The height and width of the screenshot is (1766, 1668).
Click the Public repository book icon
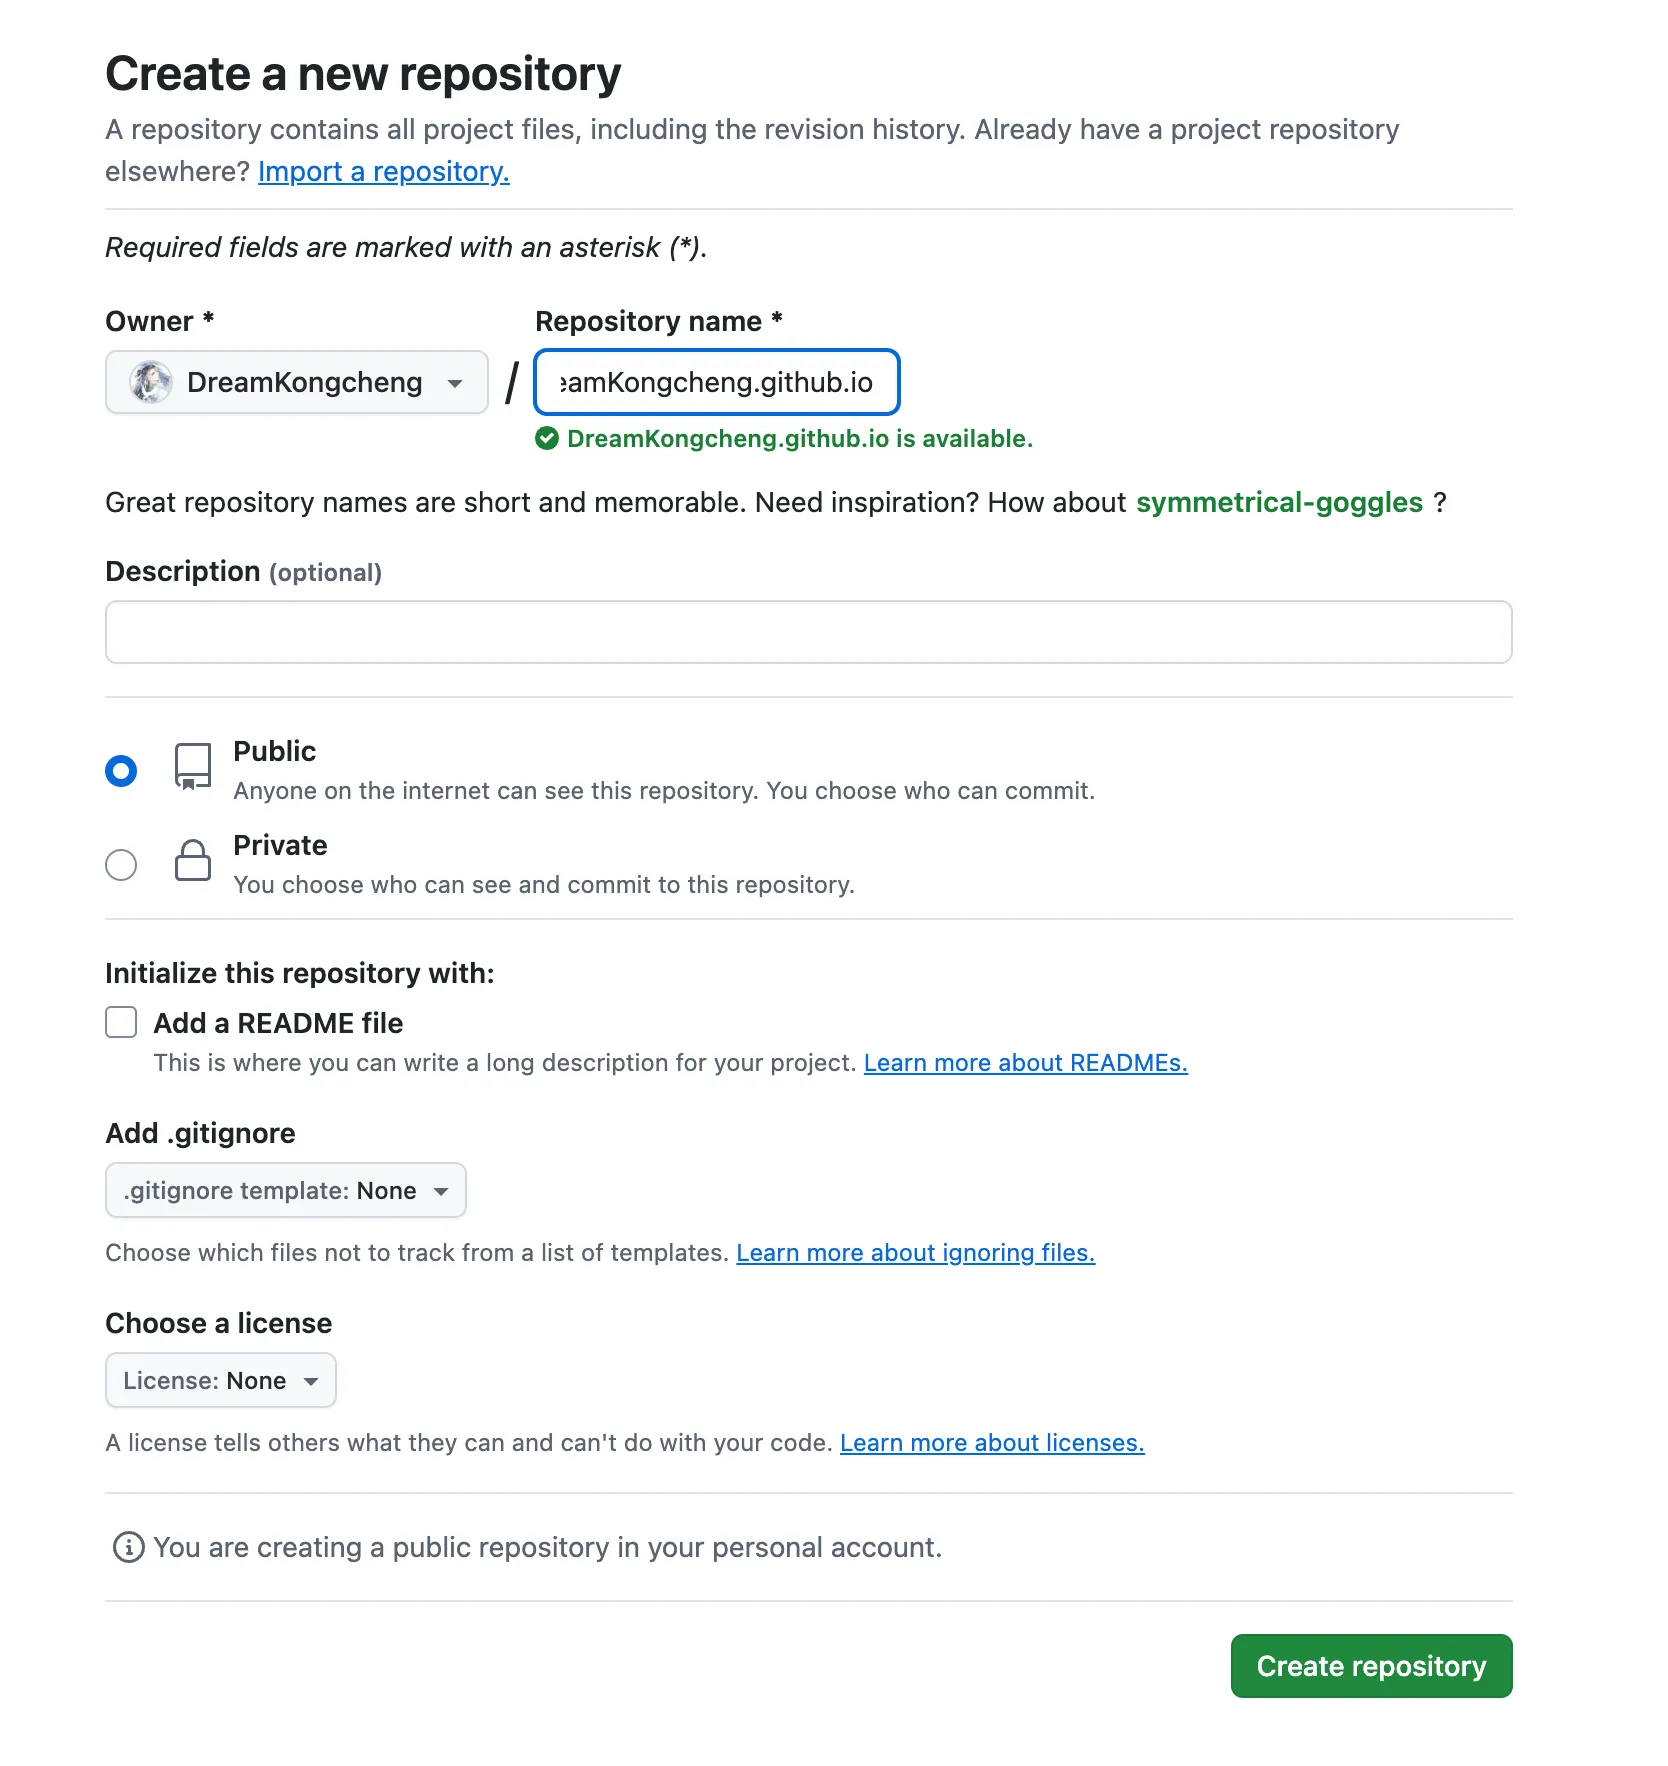(193, 767)
